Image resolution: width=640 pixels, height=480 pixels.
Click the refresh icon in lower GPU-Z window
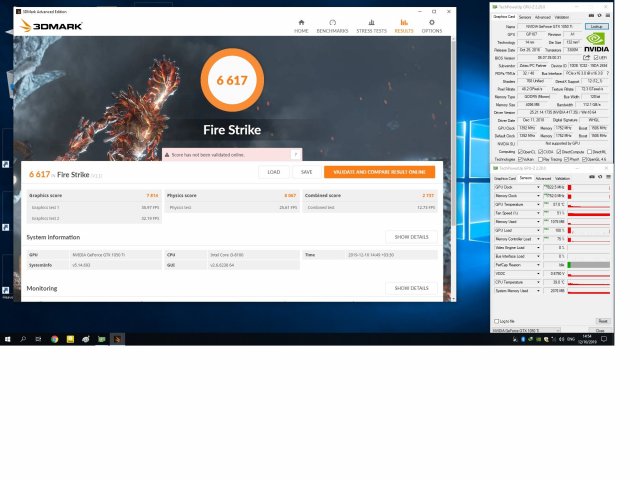tap(600, 177)
